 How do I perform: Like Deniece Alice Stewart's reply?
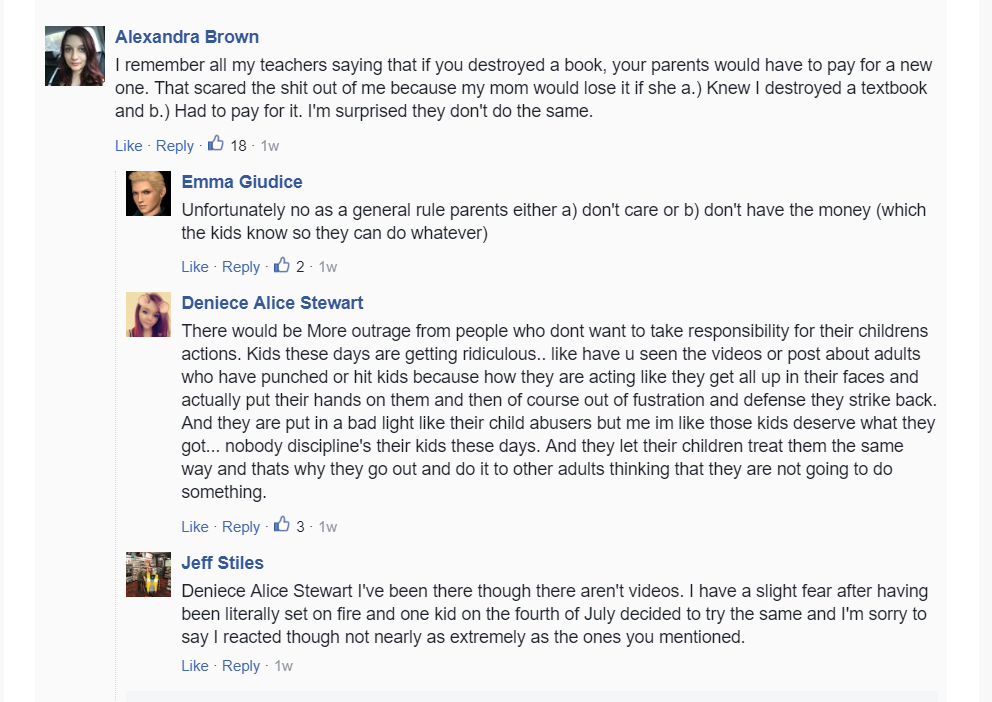tap(195, 527)
